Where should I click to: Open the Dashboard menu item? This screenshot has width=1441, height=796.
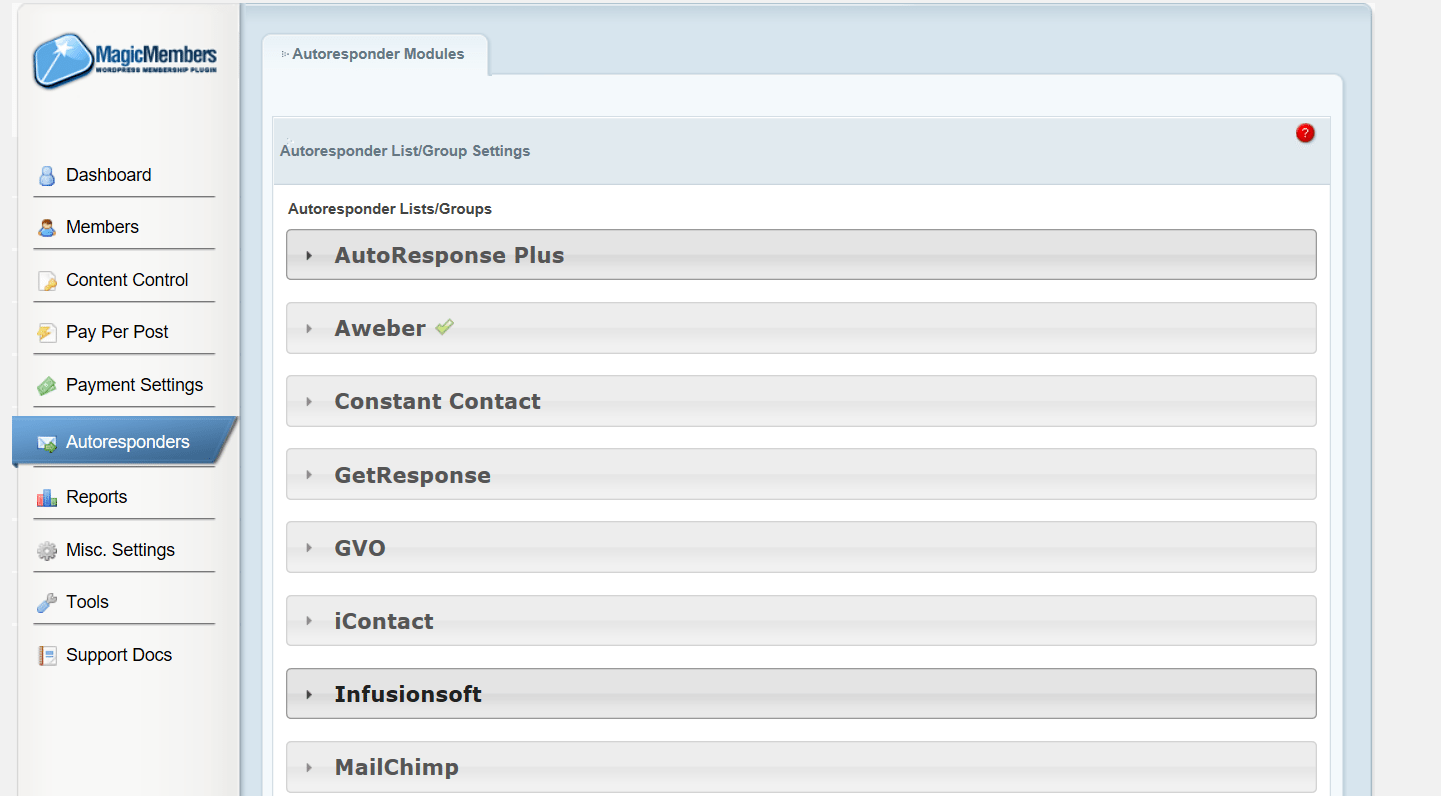(x=109, y=175)
